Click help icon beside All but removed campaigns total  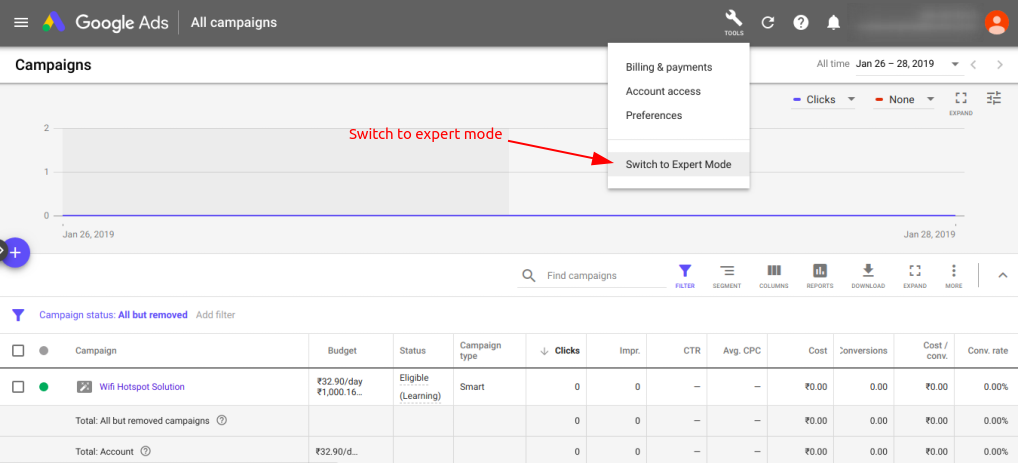tap(221, 420)
